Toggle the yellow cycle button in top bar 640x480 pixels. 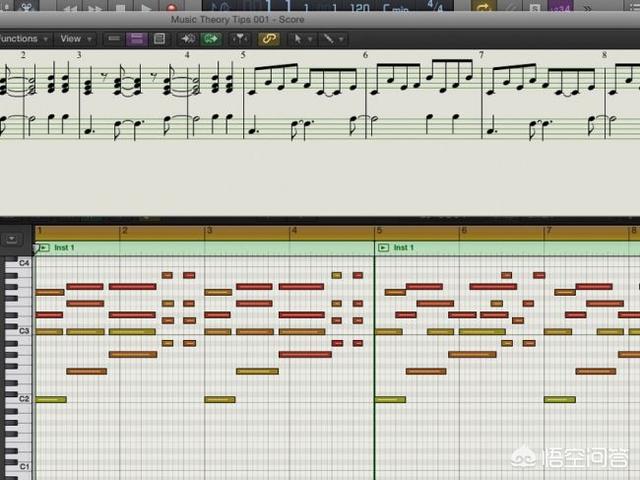[484, 8]
